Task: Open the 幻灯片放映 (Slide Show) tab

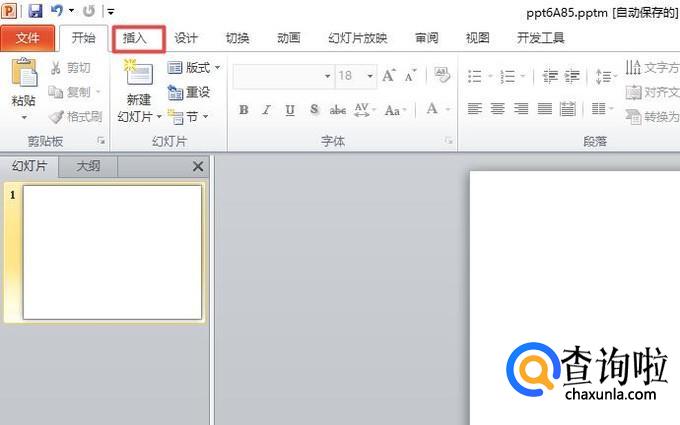Action: coord(357,38)
